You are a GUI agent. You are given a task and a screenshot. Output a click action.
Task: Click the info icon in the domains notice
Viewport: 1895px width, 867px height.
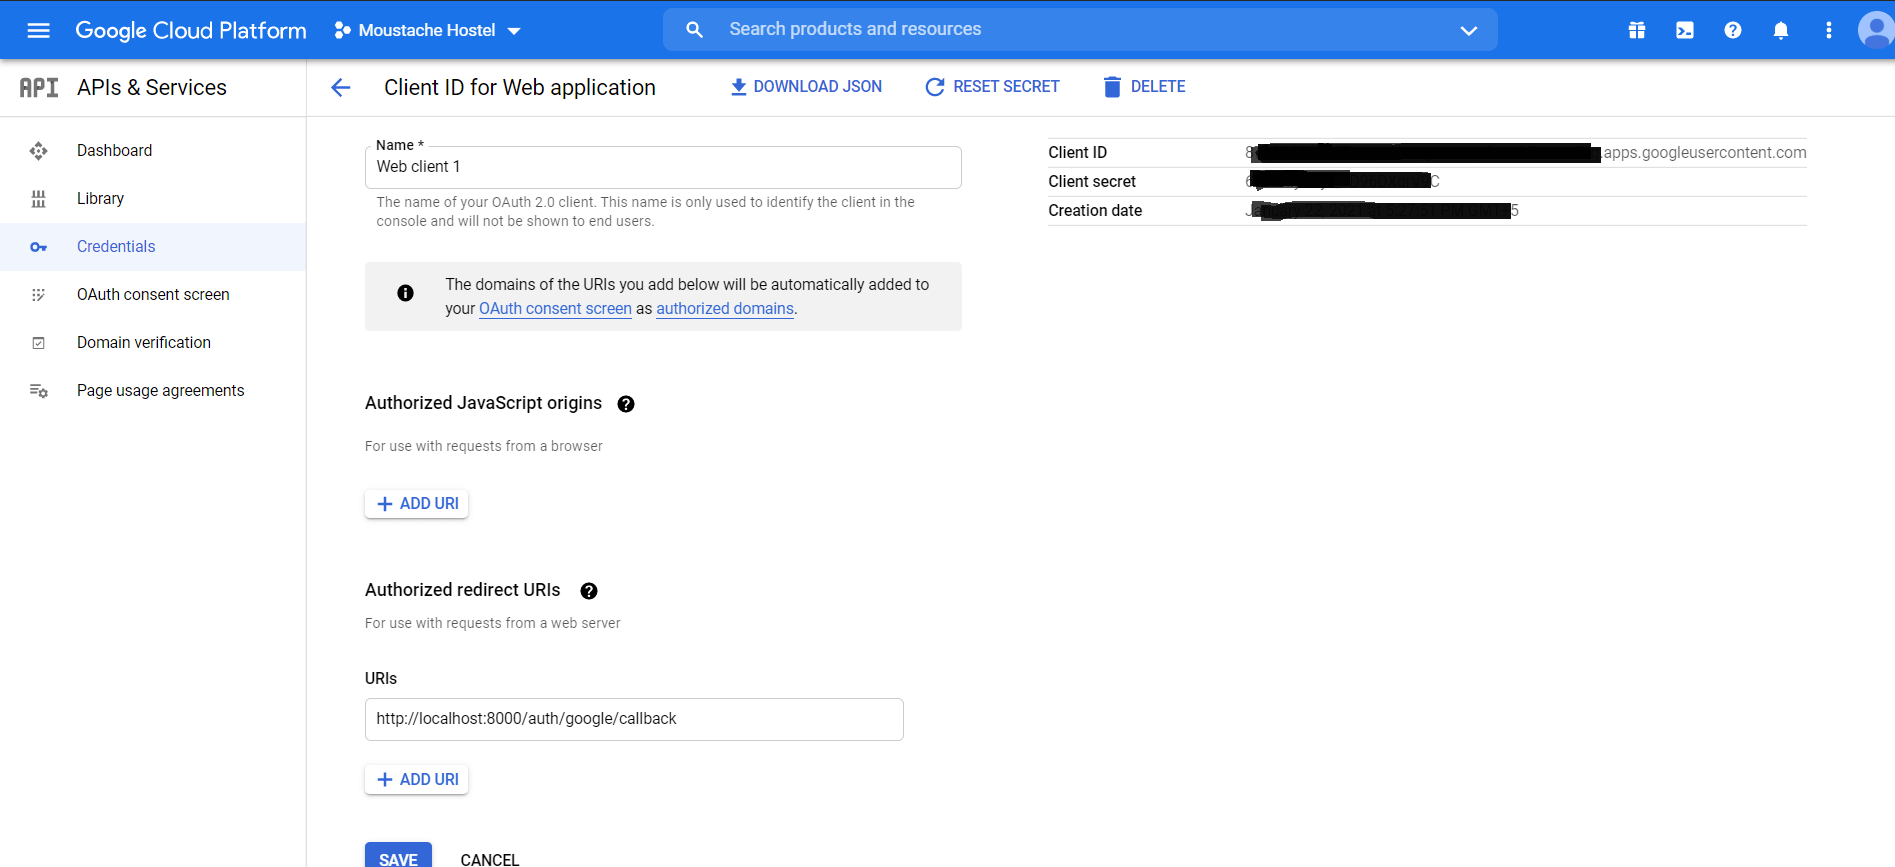coord(405,293)
